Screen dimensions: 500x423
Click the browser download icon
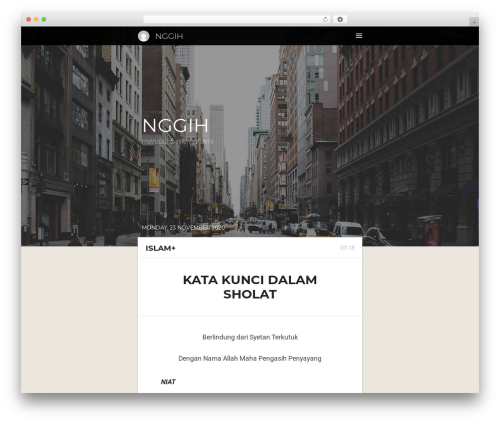(340, 19)
